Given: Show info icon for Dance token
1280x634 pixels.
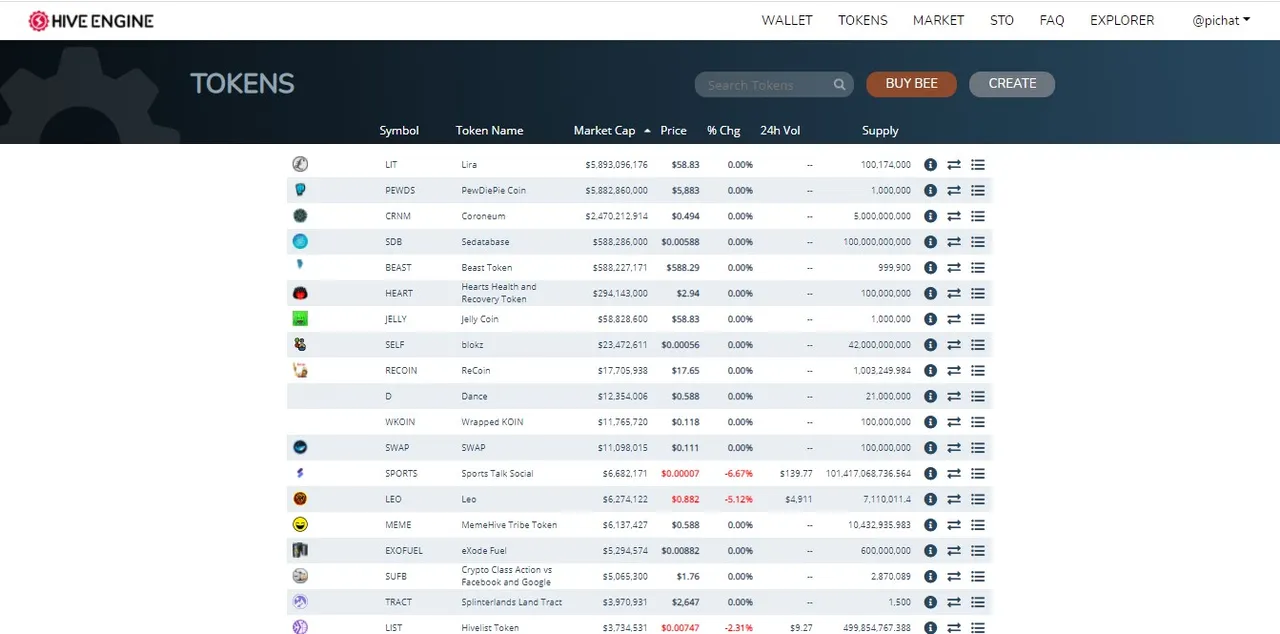Looking at the screenshot, I should pyautogui.click(x=930, y=396).
